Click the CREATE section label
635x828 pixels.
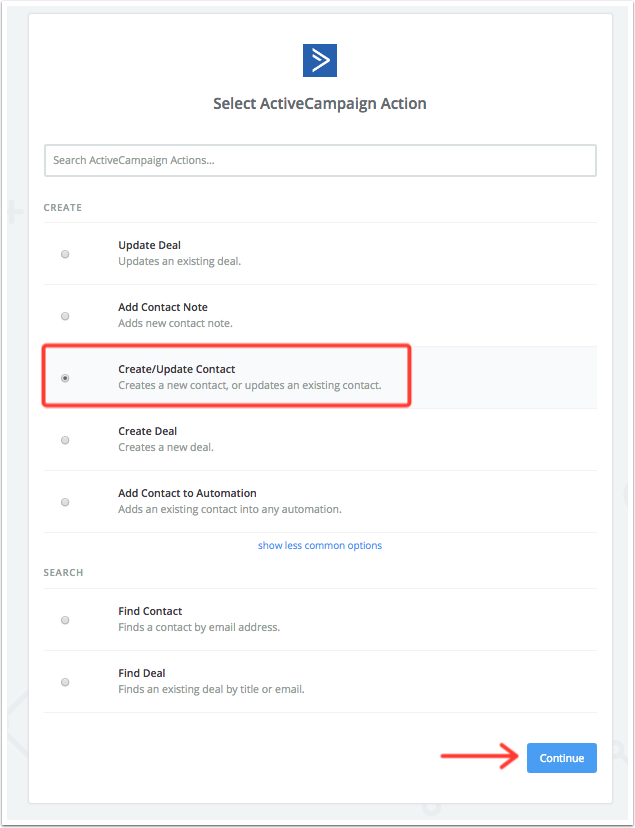coord(63,208)
